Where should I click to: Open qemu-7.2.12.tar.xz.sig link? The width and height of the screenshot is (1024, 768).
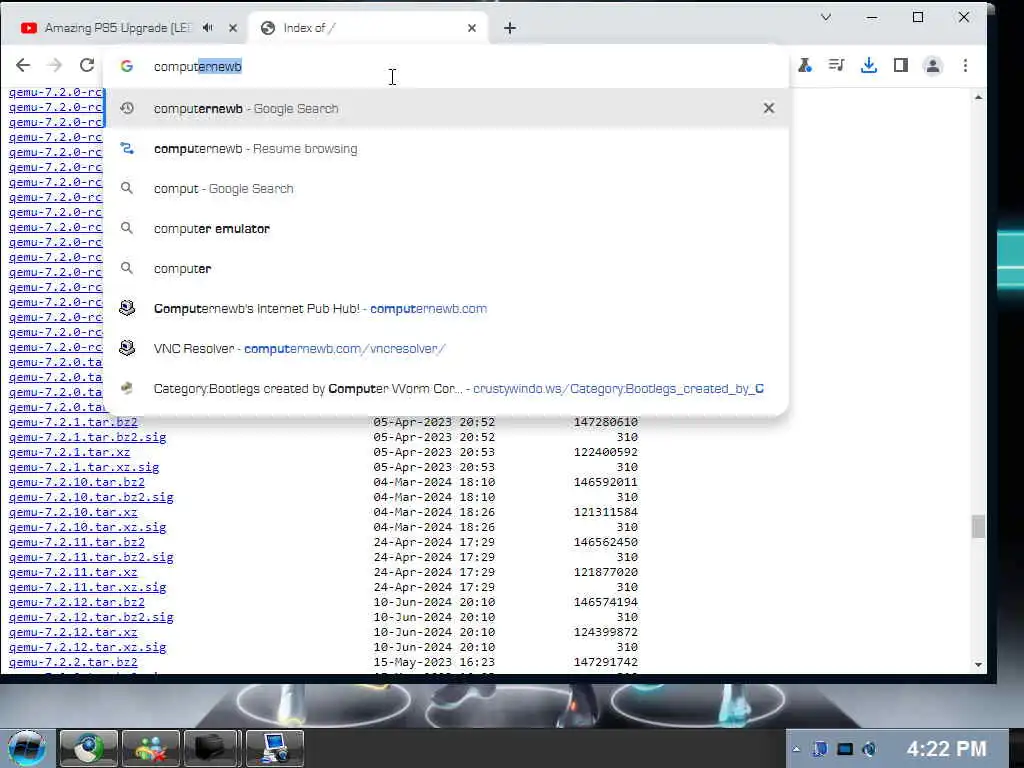tap(88, 647)
